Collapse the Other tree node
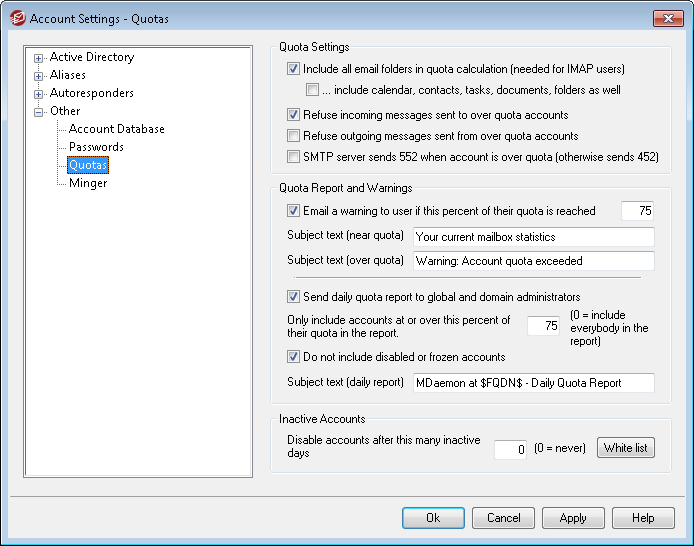The image size is (694, 546). coord(39,112)
